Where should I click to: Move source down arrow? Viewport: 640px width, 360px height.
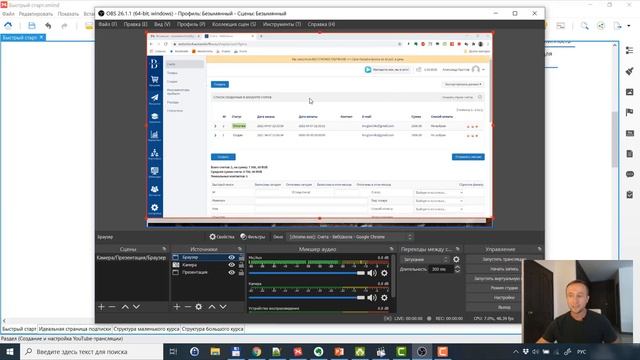tap(223, 307)
